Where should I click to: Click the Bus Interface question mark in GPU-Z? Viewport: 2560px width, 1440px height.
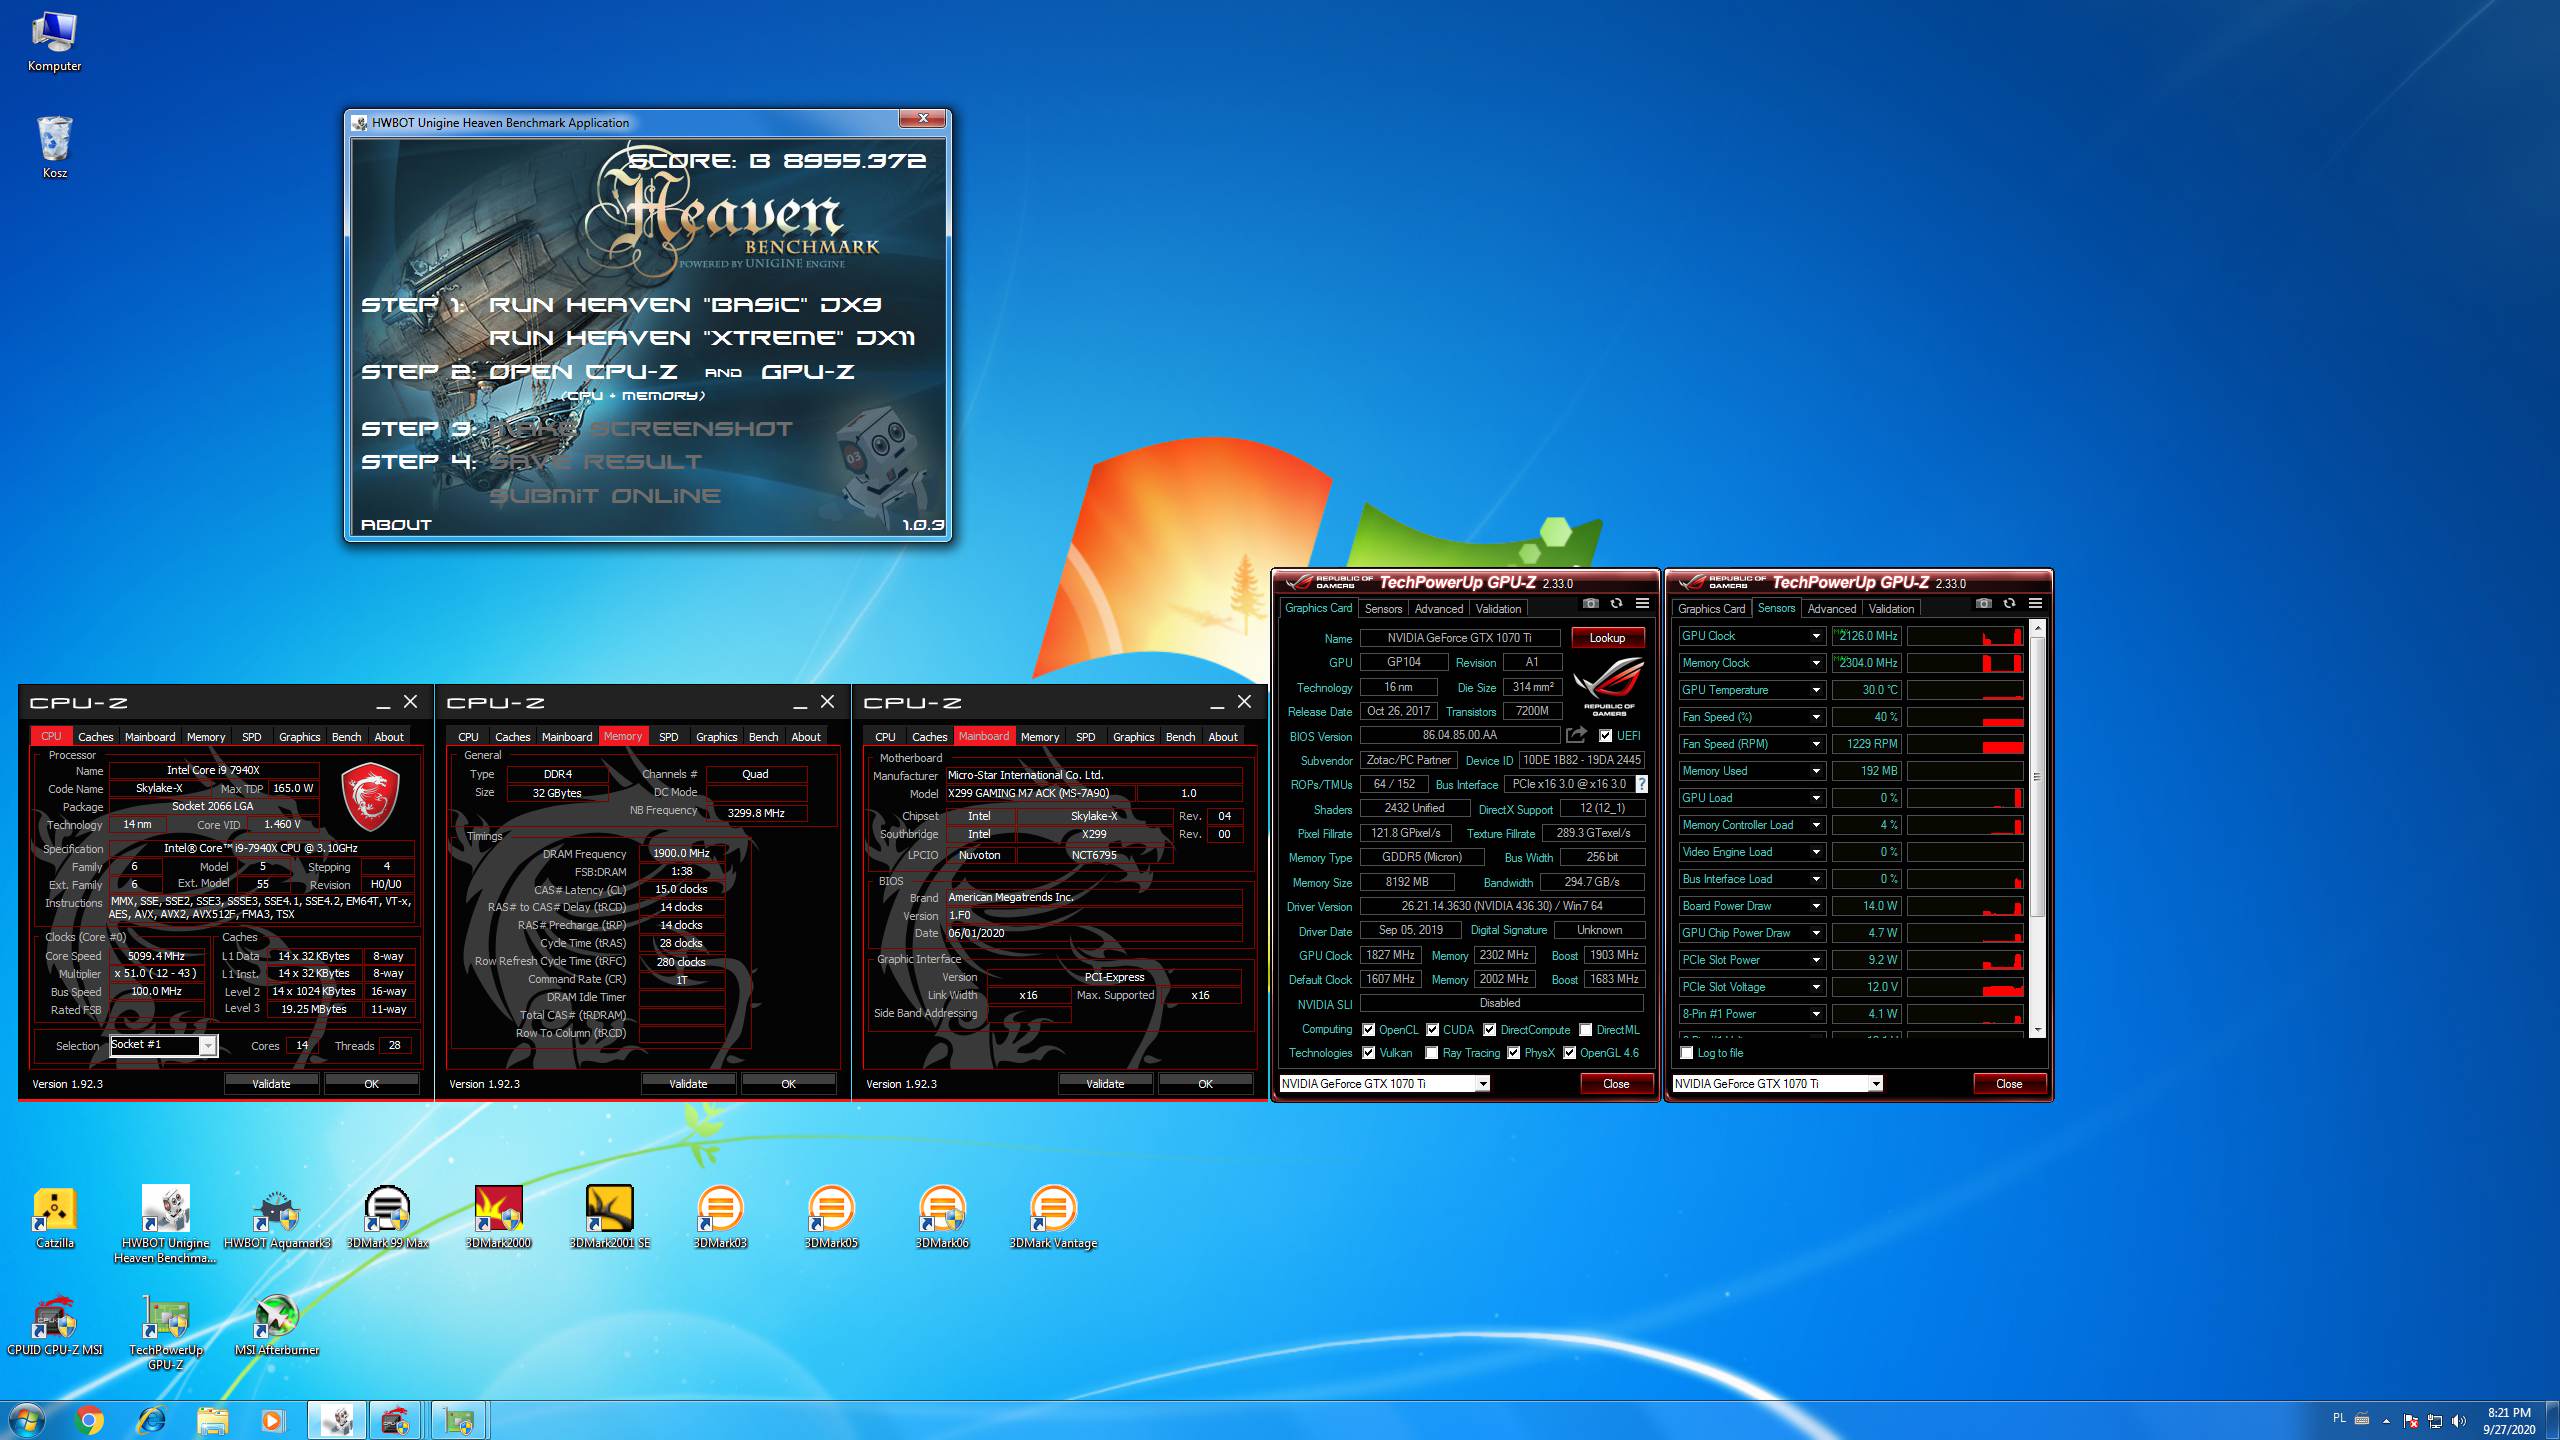pyautogui.click(x=1642, y=784)
